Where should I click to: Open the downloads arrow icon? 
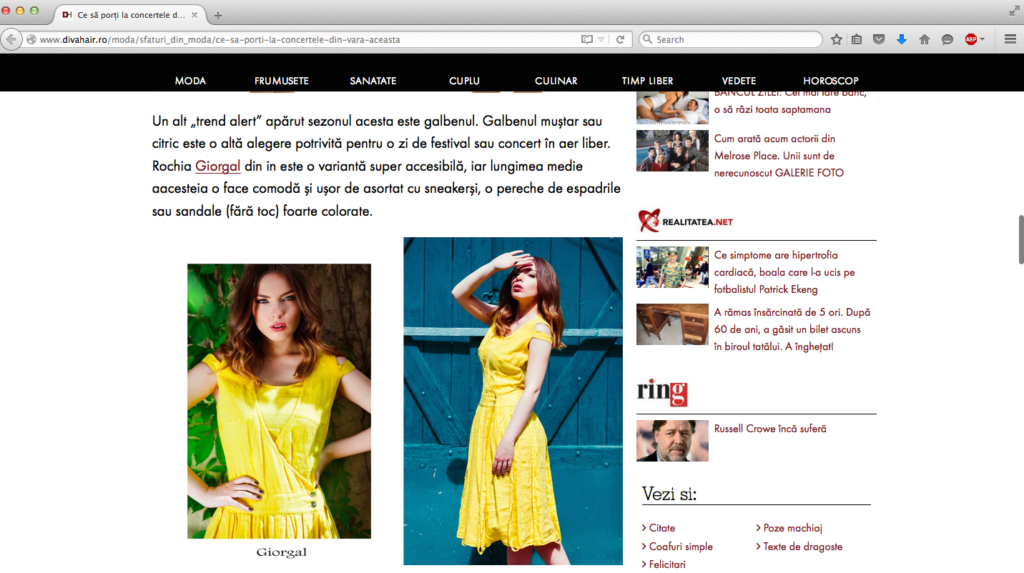pyautogui.click(x=901, y=39)
